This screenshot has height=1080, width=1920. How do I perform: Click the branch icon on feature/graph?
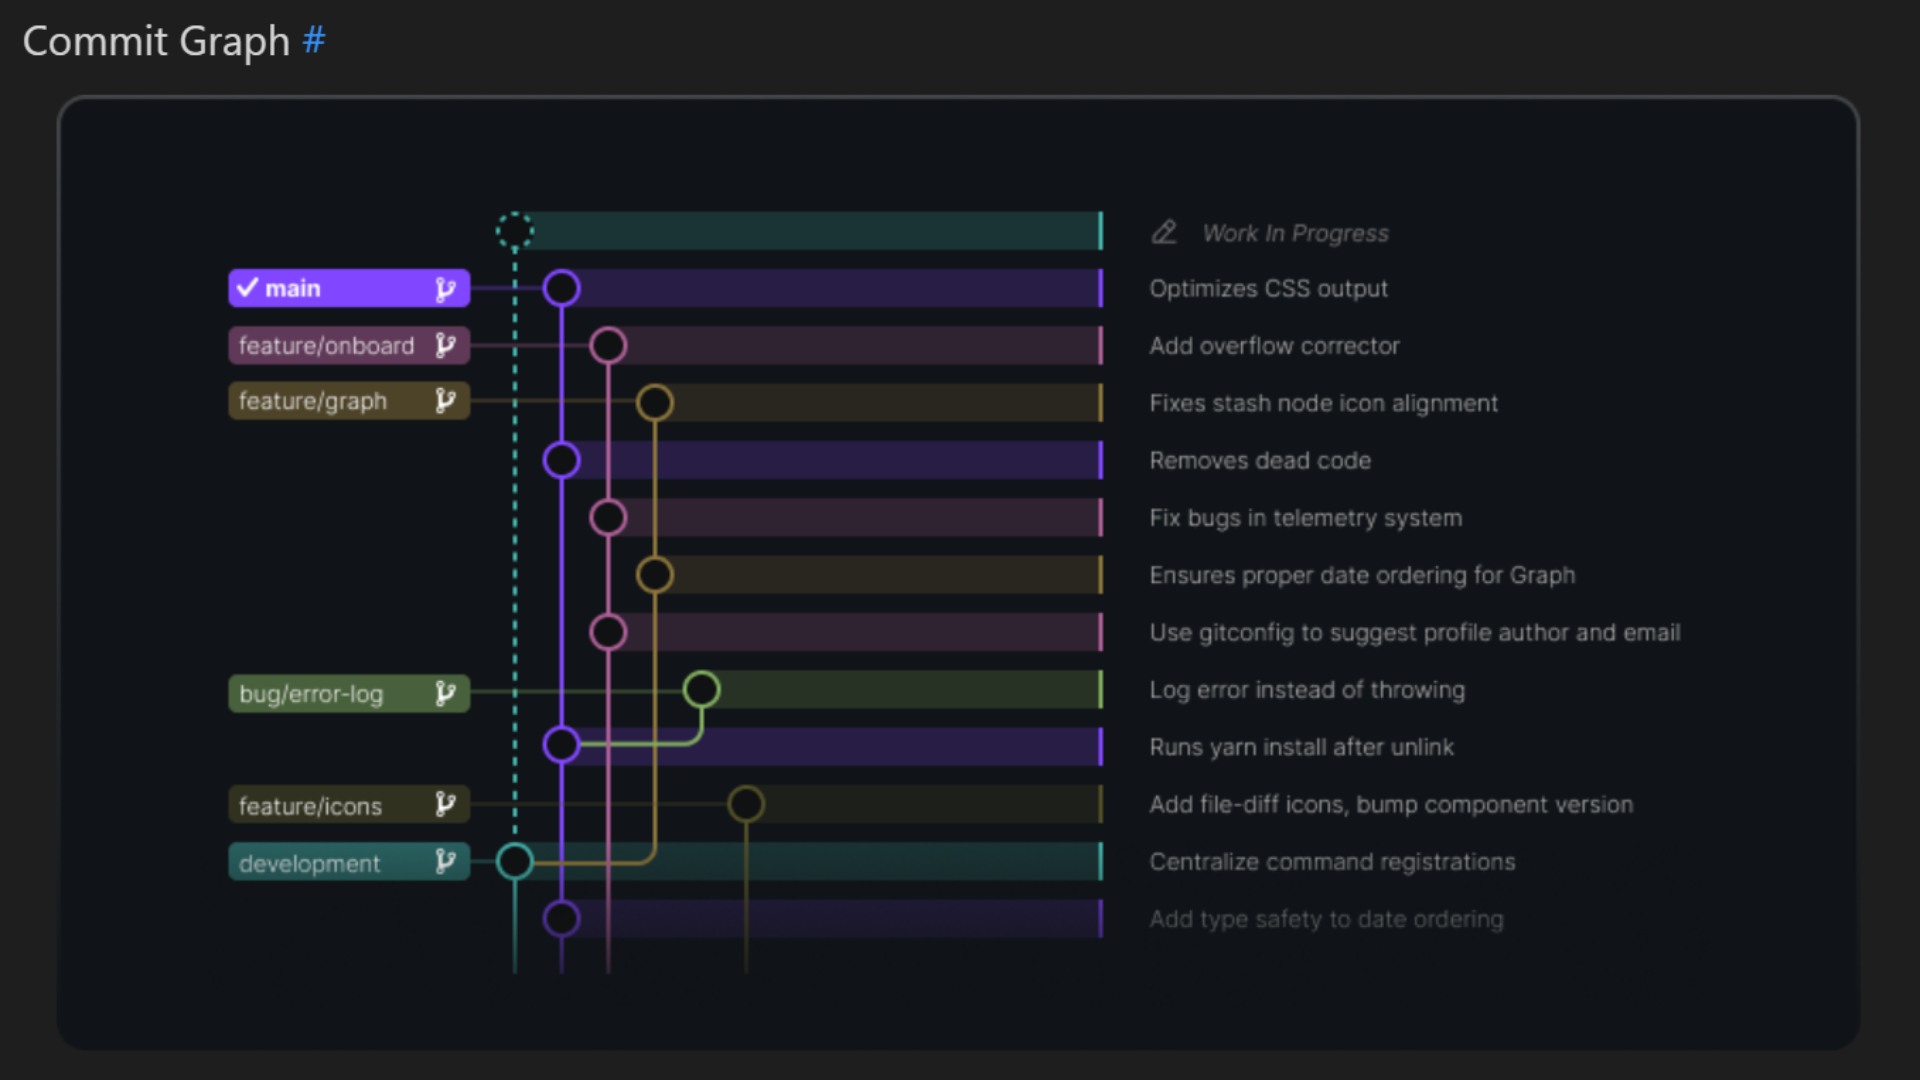pos(446,401)
